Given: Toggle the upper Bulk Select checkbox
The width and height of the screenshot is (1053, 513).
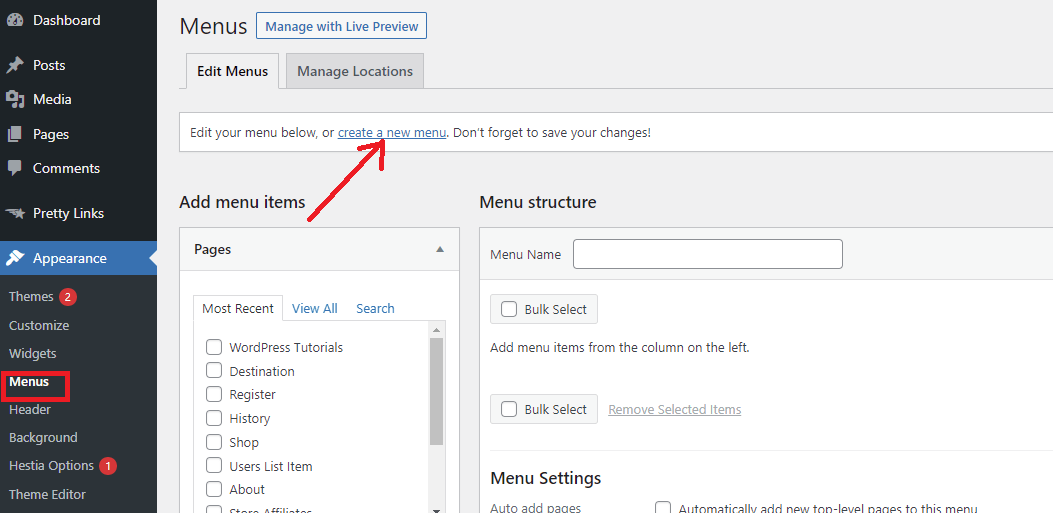Looking at the screenshot, I should pyautogui.click(x=509, y=309).
